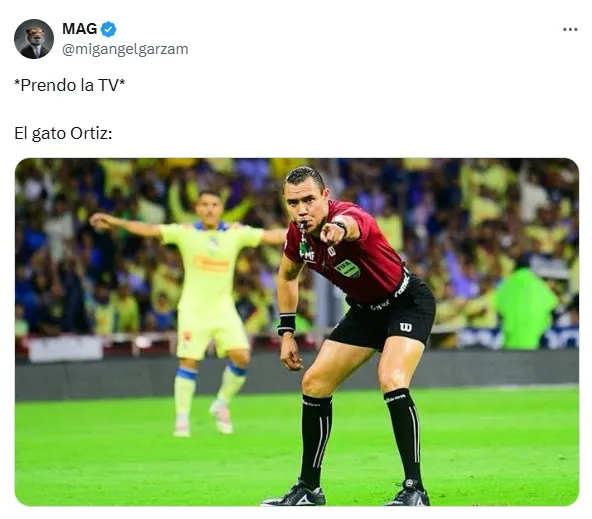592x519 pixels.
Task: Click the referee's whistle in the photo
Action: click(x=303, y=226)
